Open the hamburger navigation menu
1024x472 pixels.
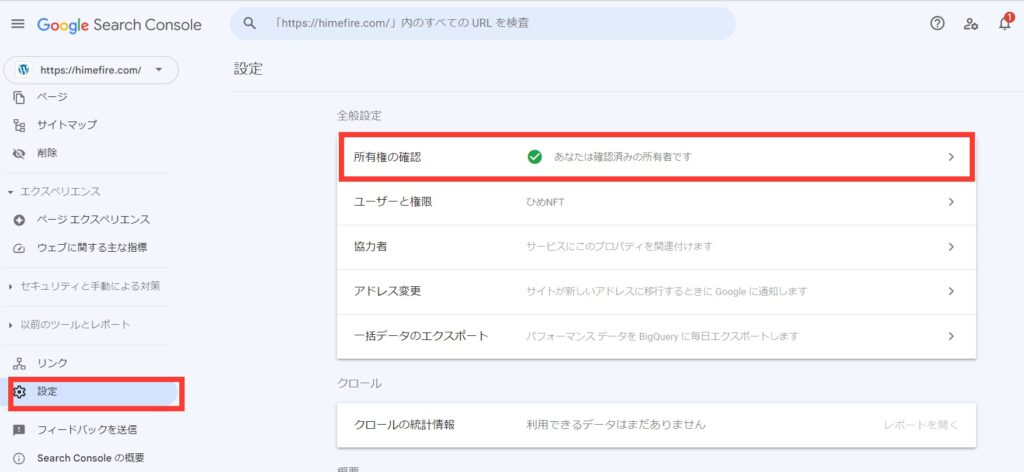(x=18, y=24)
